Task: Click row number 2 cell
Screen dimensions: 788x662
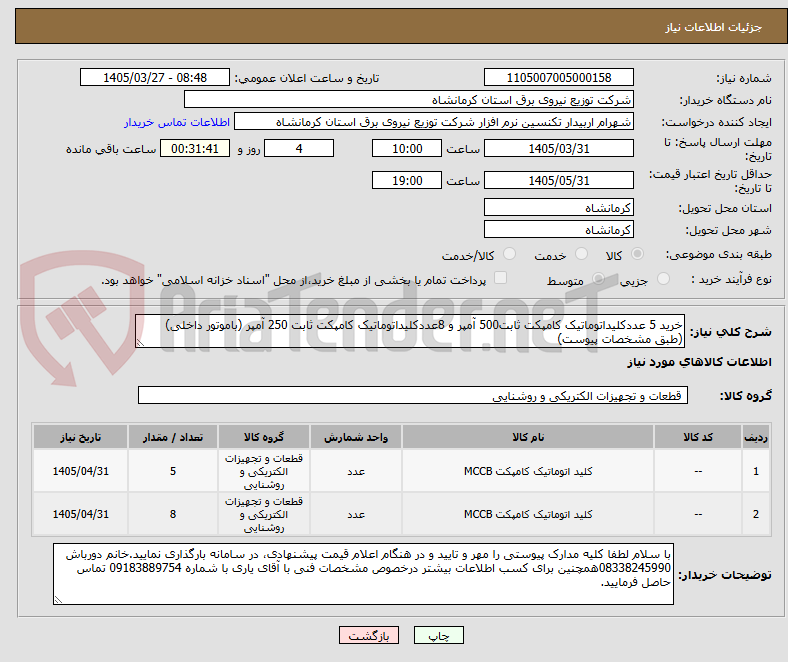Action: click(756, 514)
